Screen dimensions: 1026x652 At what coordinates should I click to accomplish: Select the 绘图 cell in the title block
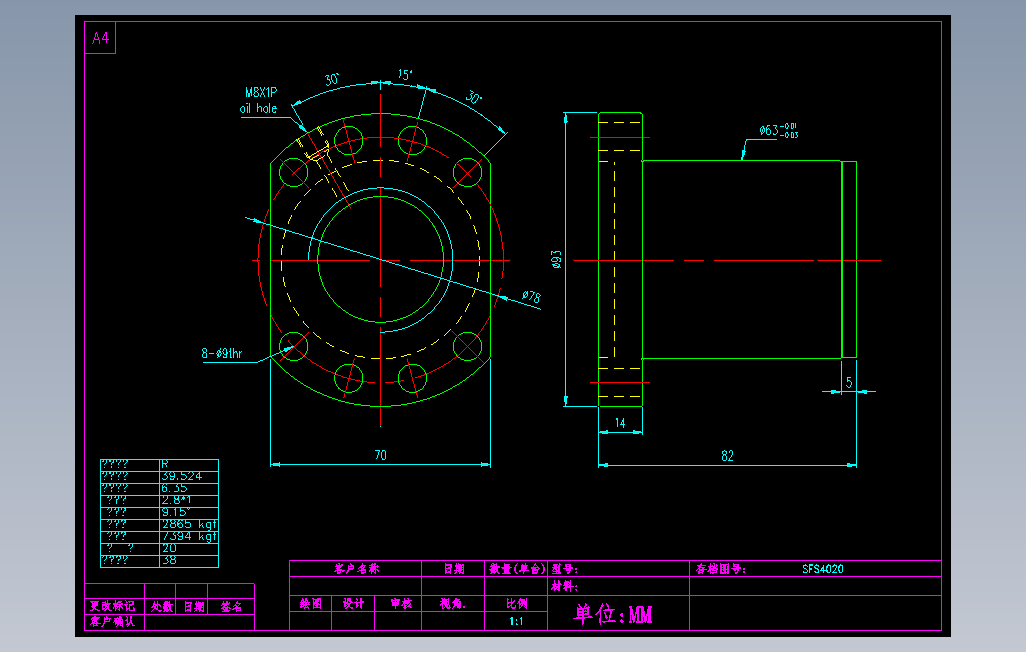coord(311,604)
